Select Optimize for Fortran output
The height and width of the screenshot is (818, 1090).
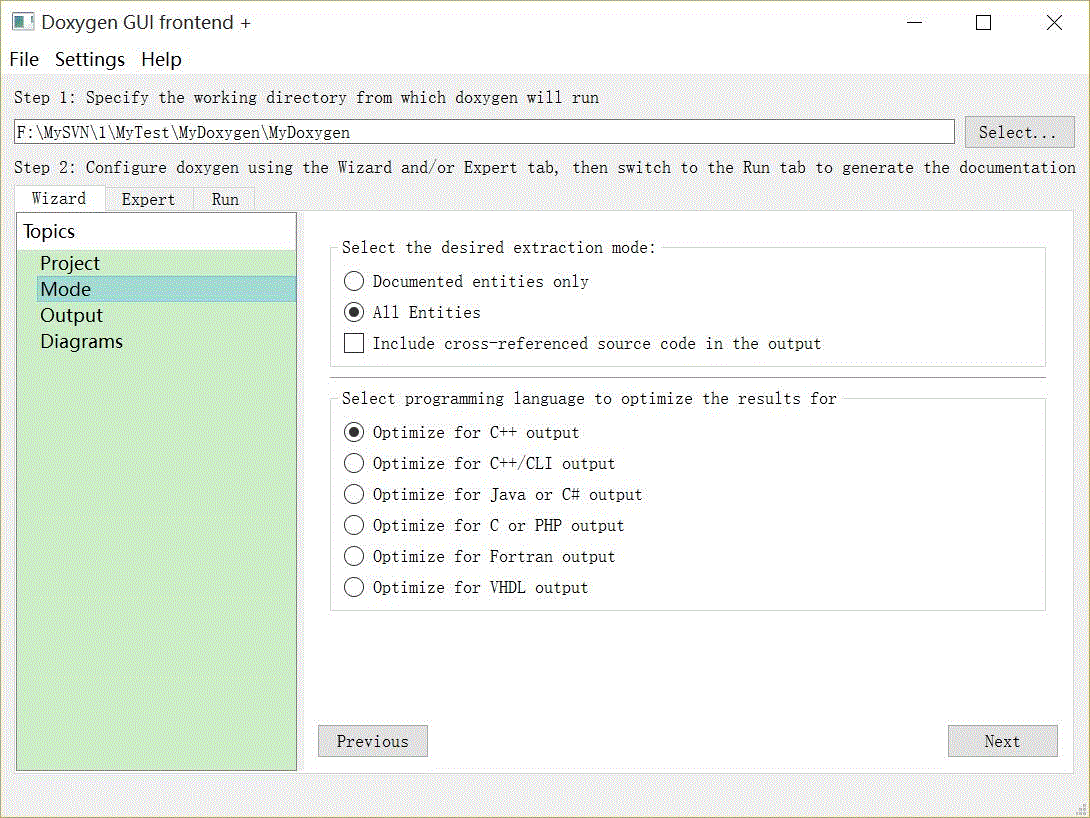point(480,556)
